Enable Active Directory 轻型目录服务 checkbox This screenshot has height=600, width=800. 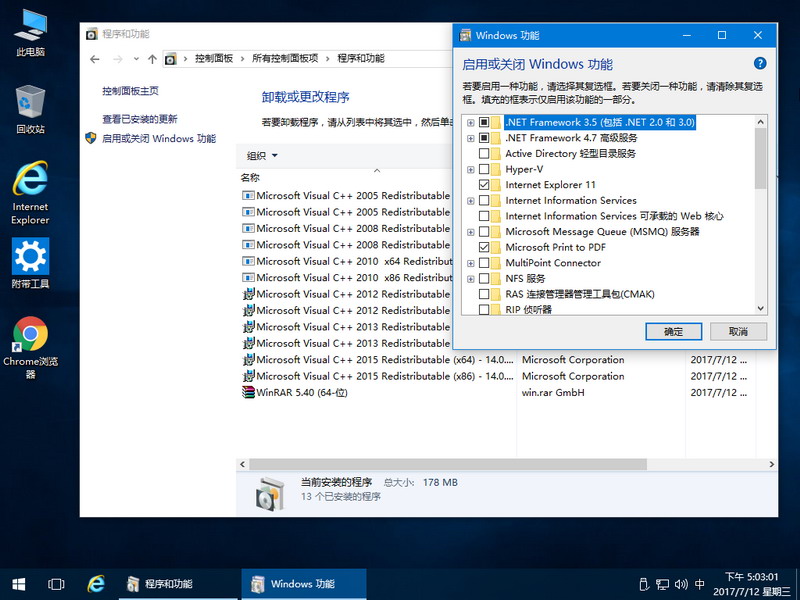pos(484,153)
